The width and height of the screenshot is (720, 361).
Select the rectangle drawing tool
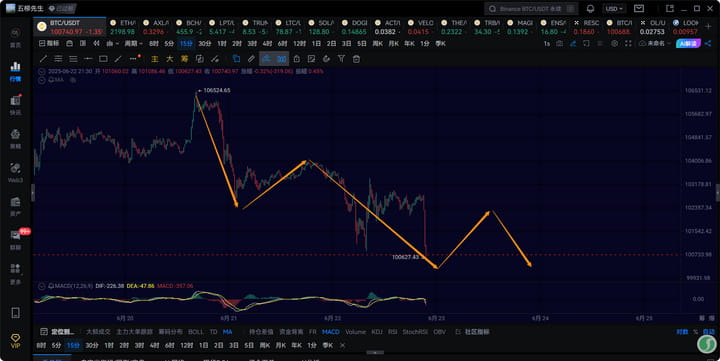pyautogui.click(x=103, y=59)
